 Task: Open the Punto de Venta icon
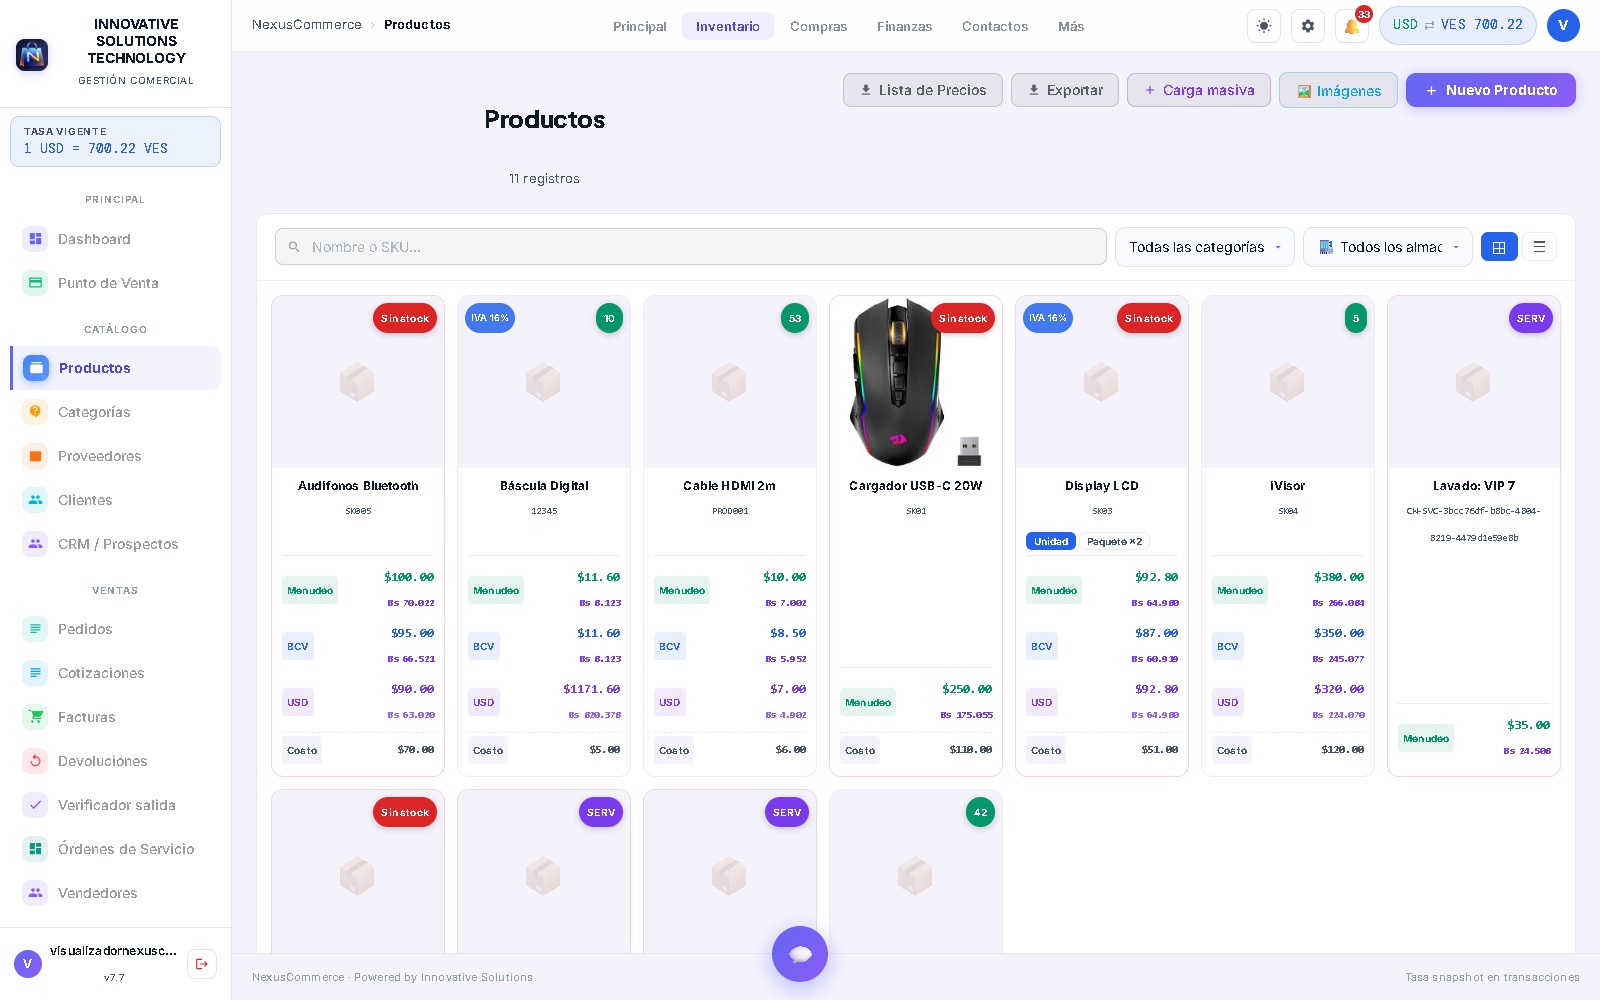(36, 283)
